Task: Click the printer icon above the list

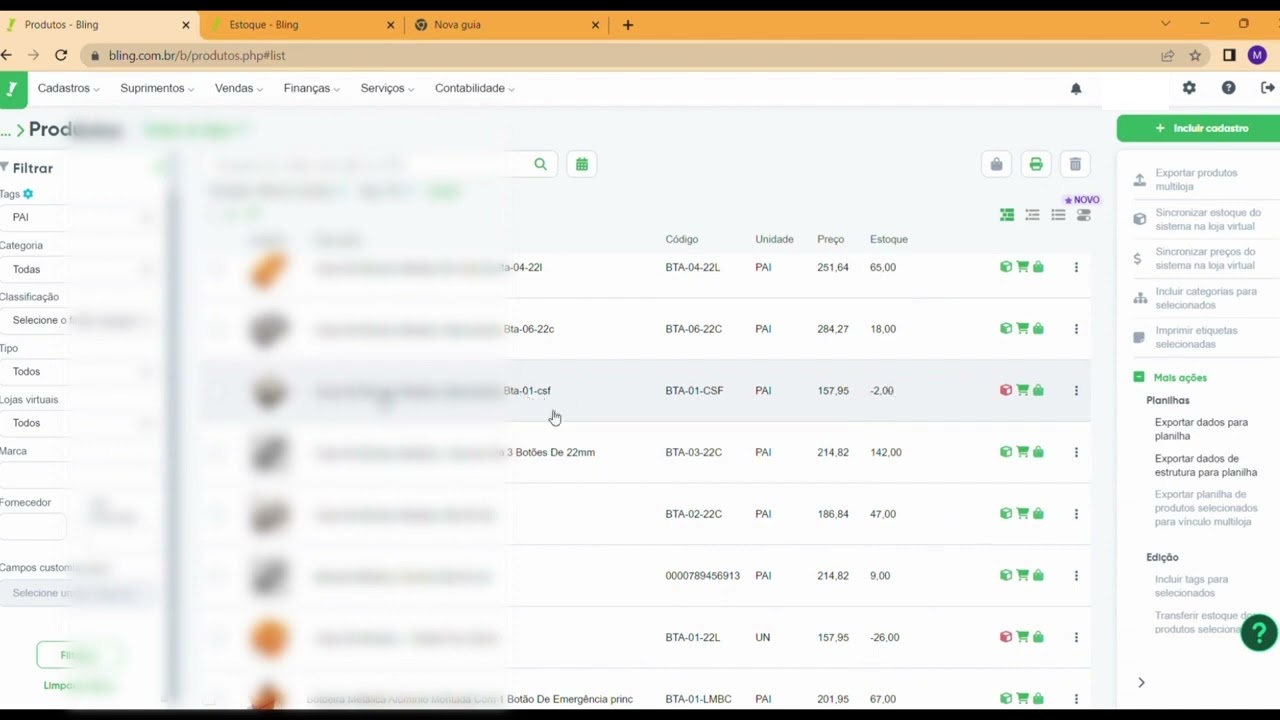Action: click(x=1035, y=164)
